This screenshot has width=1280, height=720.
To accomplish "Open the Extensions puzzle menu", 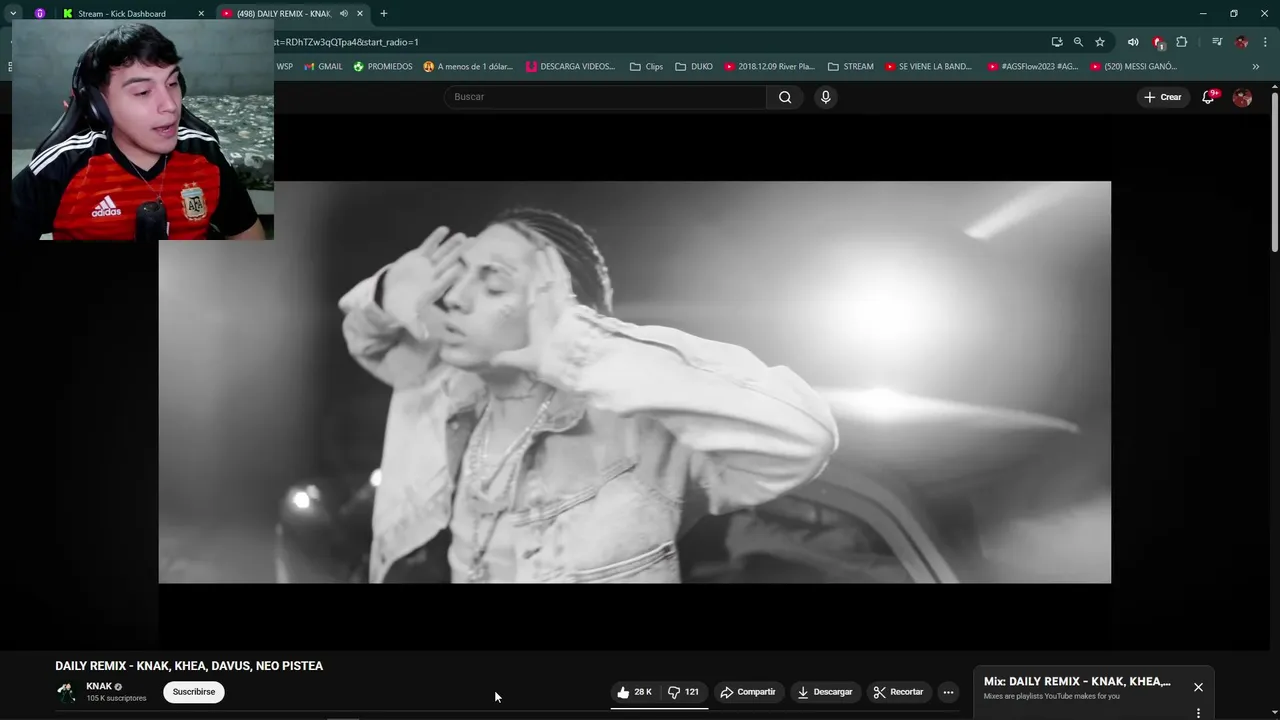I will tap(1182, 42).
